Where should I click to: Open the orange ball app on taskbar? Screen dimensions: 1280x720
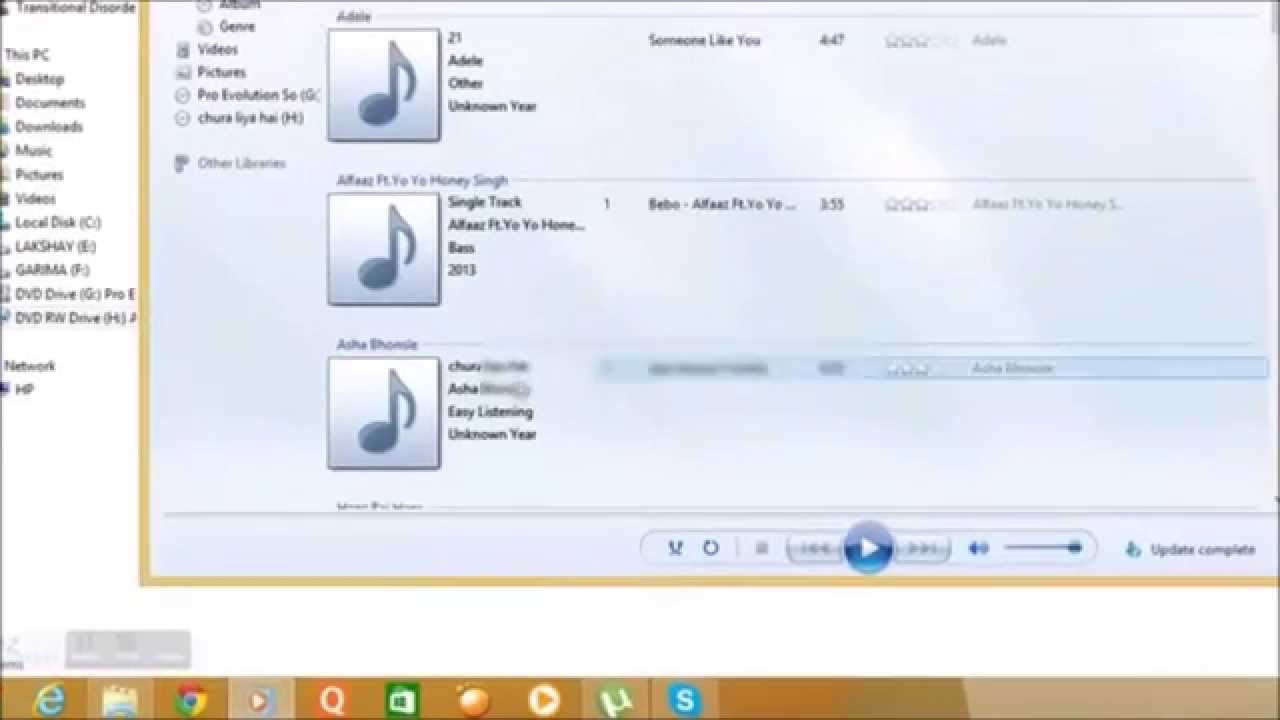point(473,700)
